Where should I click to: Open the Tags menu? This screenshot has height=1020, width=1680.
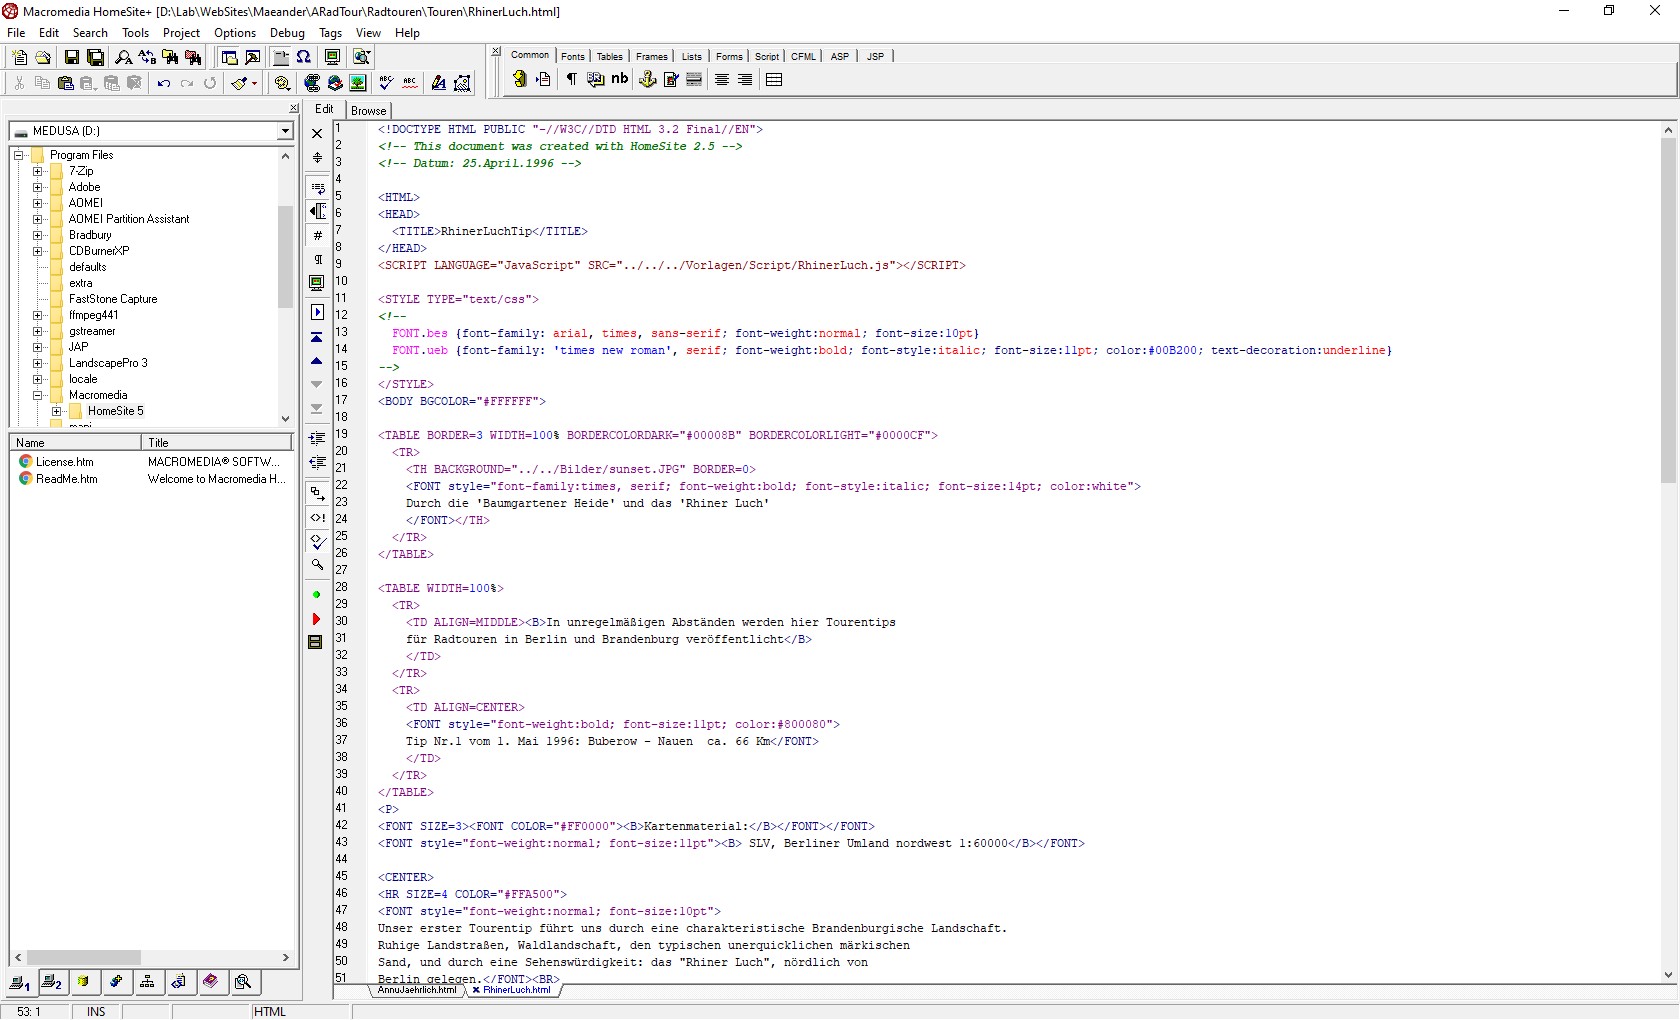click(330, 33)
